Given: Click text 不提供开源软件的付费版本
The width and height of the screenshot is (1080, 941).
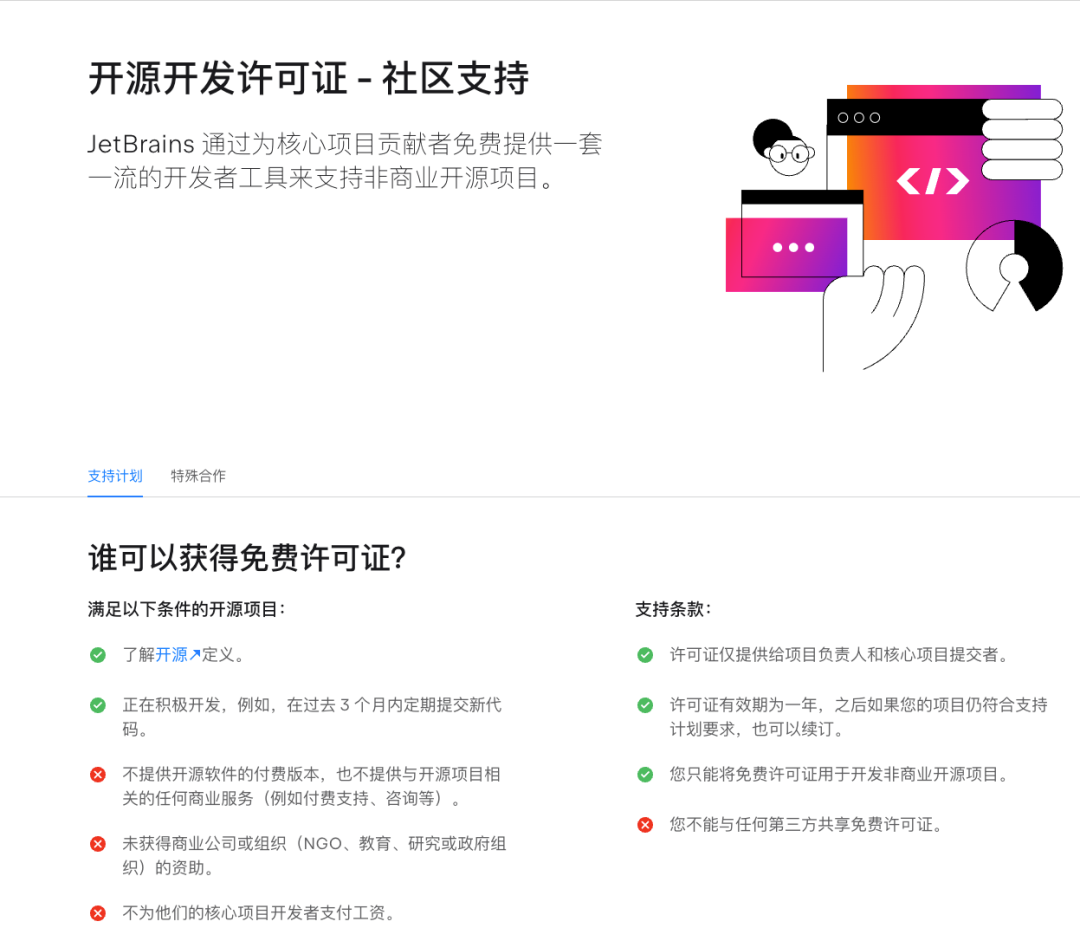Looking at the screenshot, I should [311, 787].
